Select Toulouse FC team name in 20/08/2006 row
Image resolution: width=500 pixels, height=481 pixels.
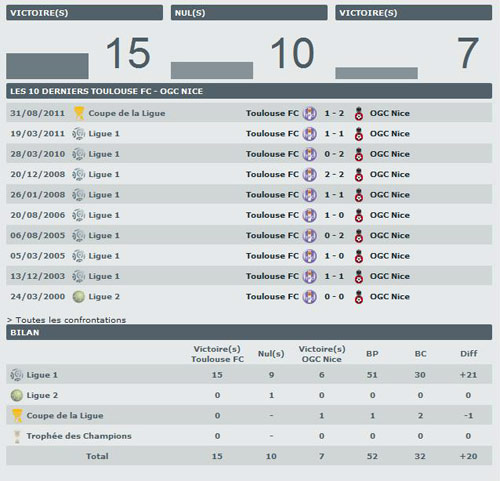272,215
